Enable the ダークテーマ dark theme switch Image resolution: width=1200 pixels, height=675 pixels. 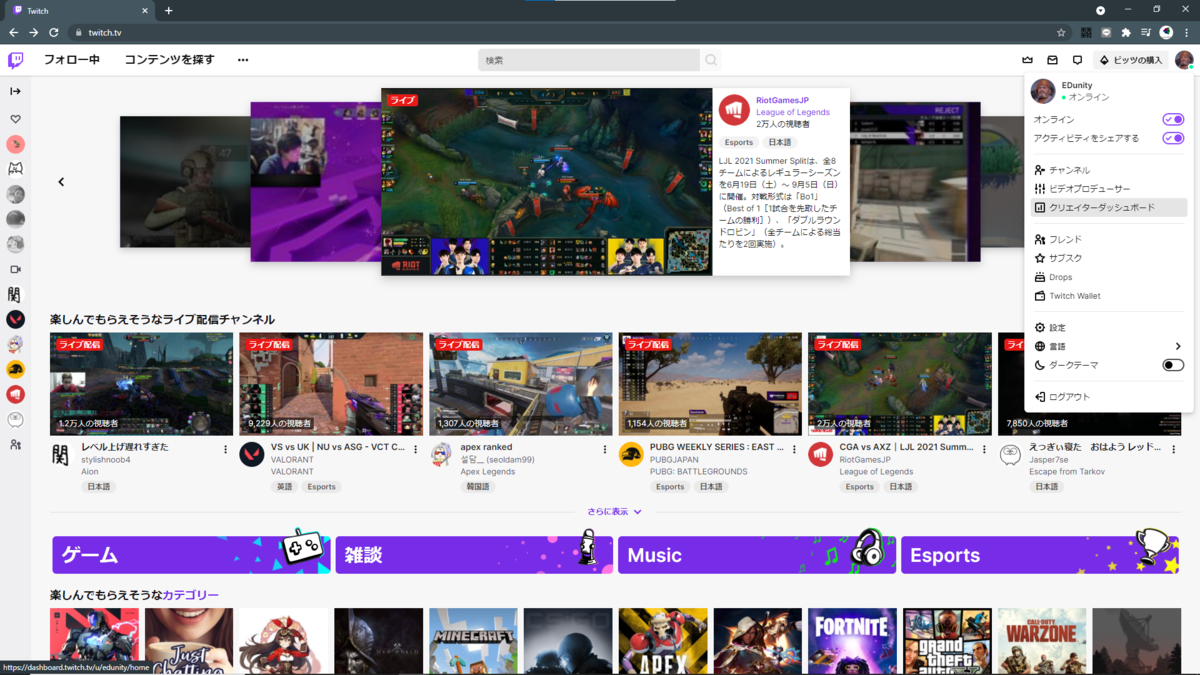1173,365
